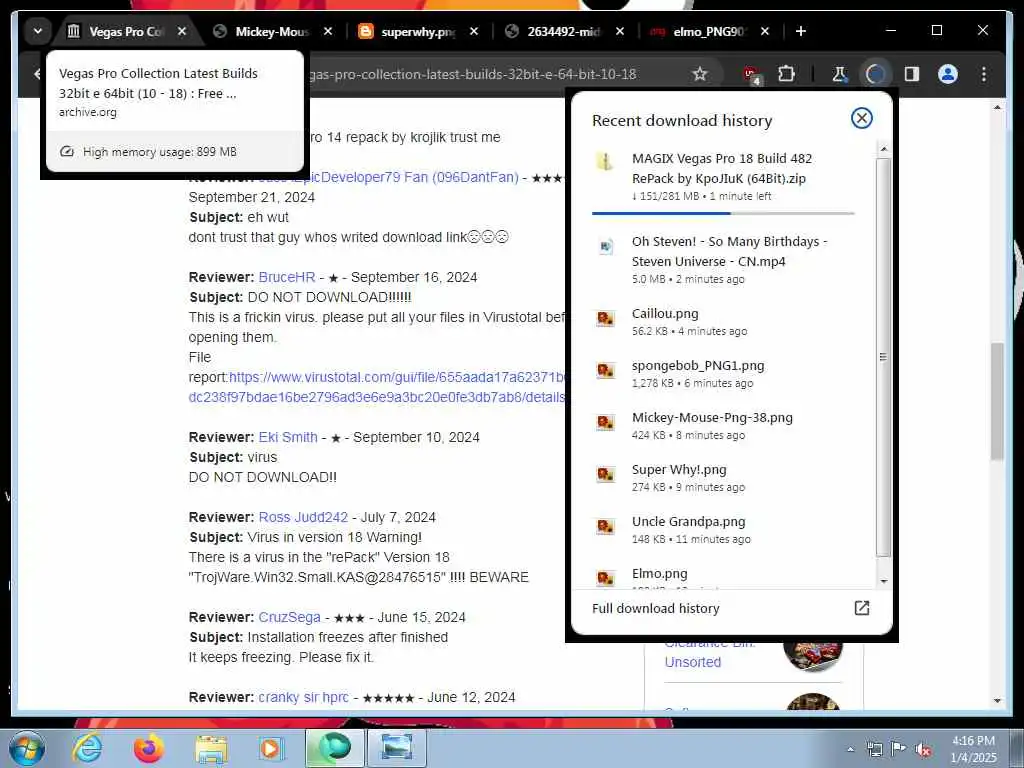The image size is (1024, 768).
Task: Open the Action Center flag tray icon
Action: (899, 749)
